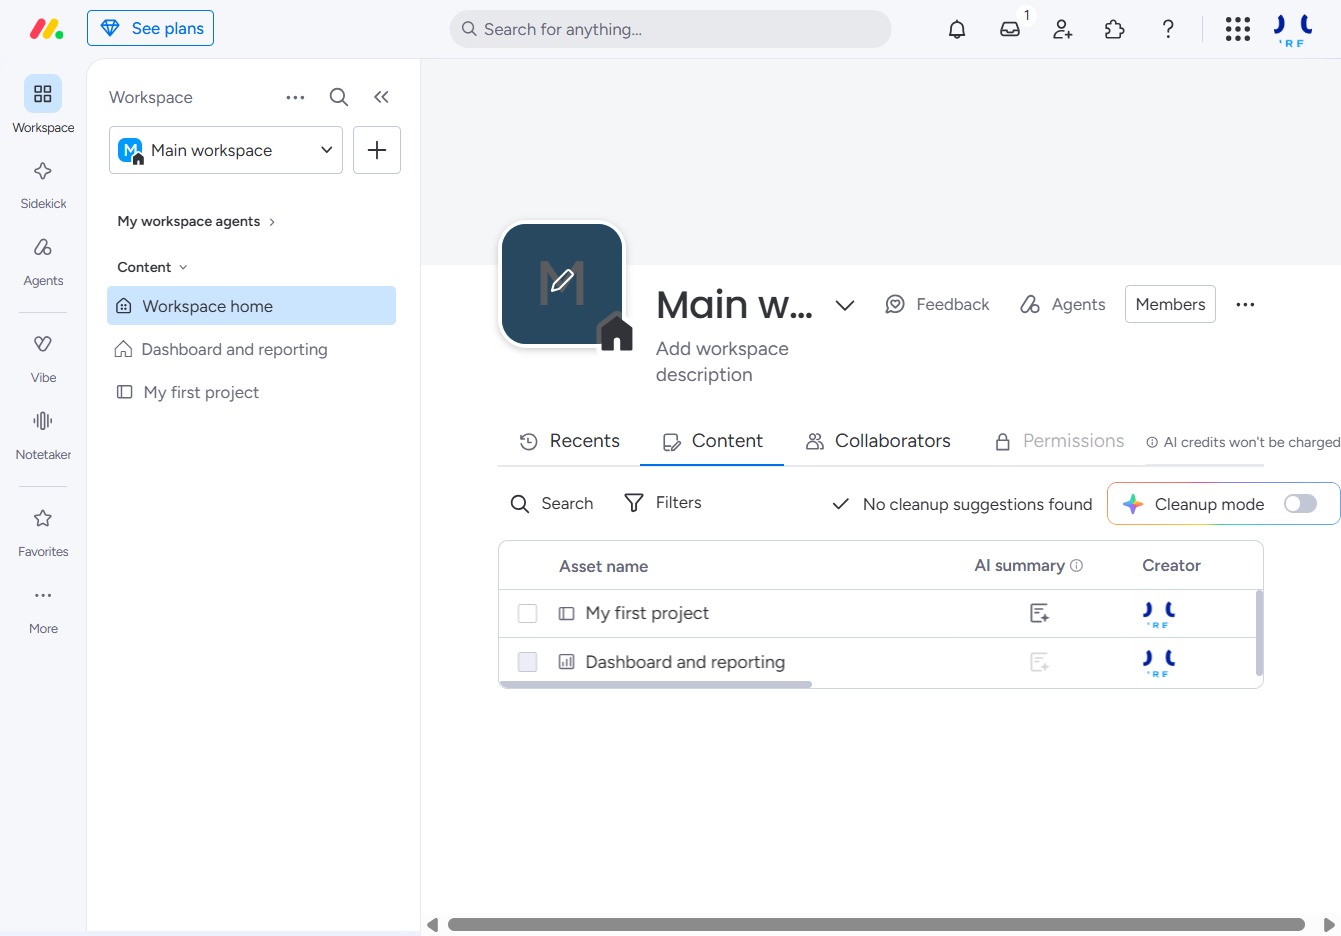Screen dimensions: 1341x936
Task: Generate AI summary for My first project
Action: pos(1039,613)
